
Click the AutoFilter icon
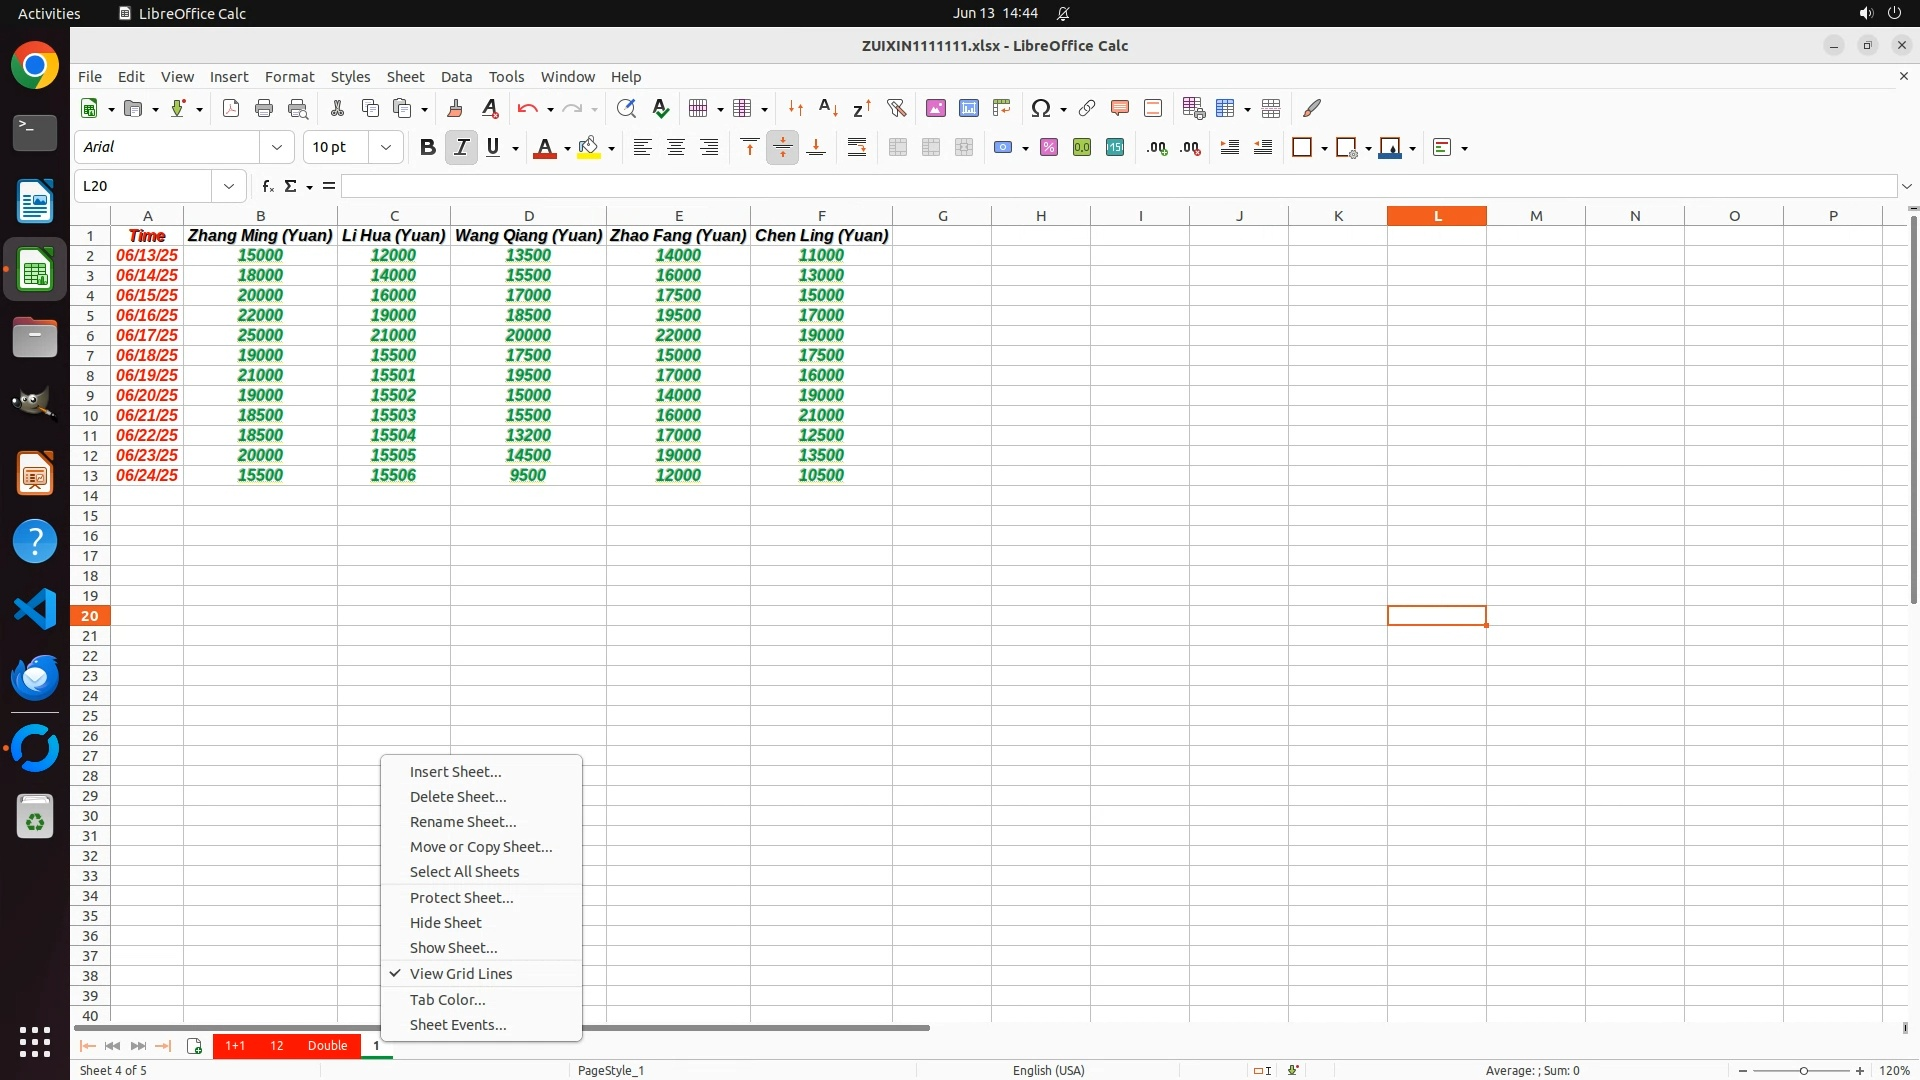tap(896, 108)
